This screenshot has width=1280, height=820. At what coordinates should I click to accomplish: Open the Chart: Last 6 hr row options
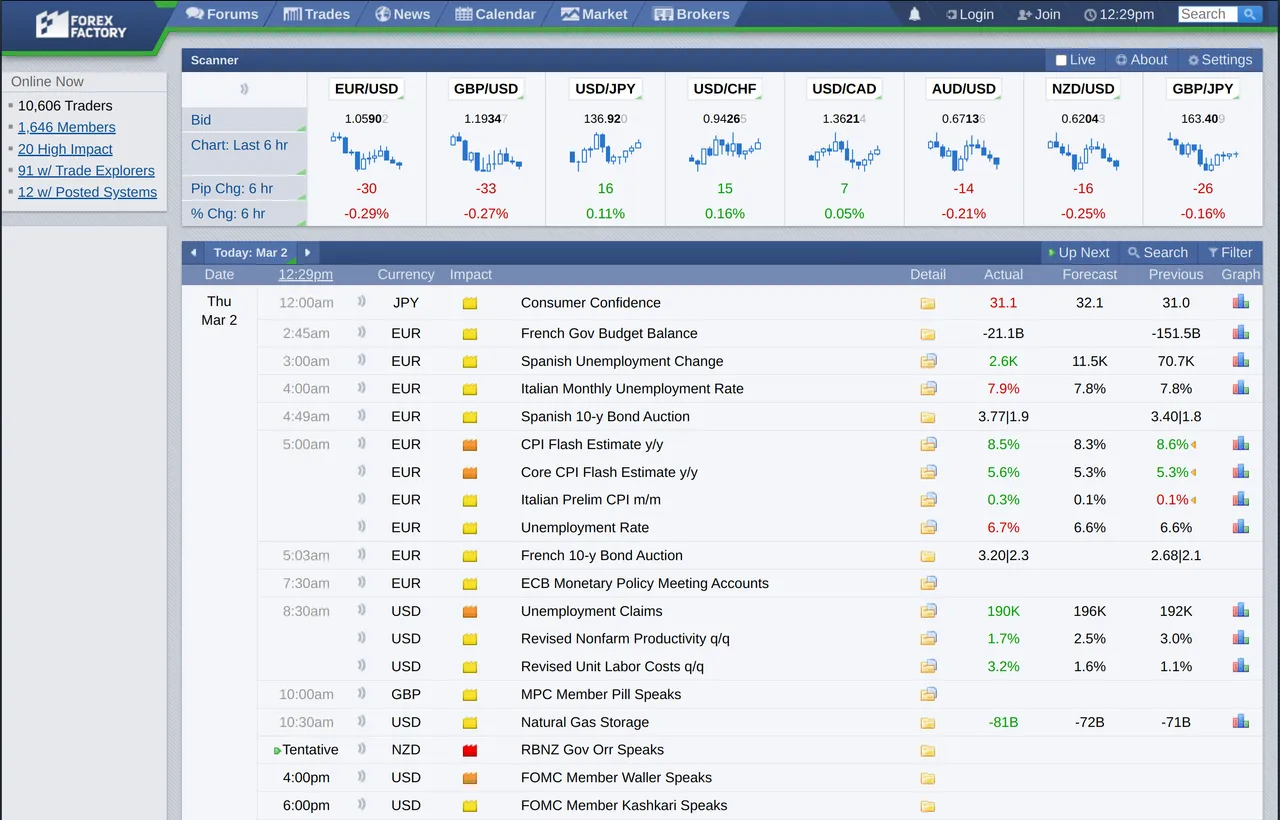pyautogui.click(x=244, y=153)
